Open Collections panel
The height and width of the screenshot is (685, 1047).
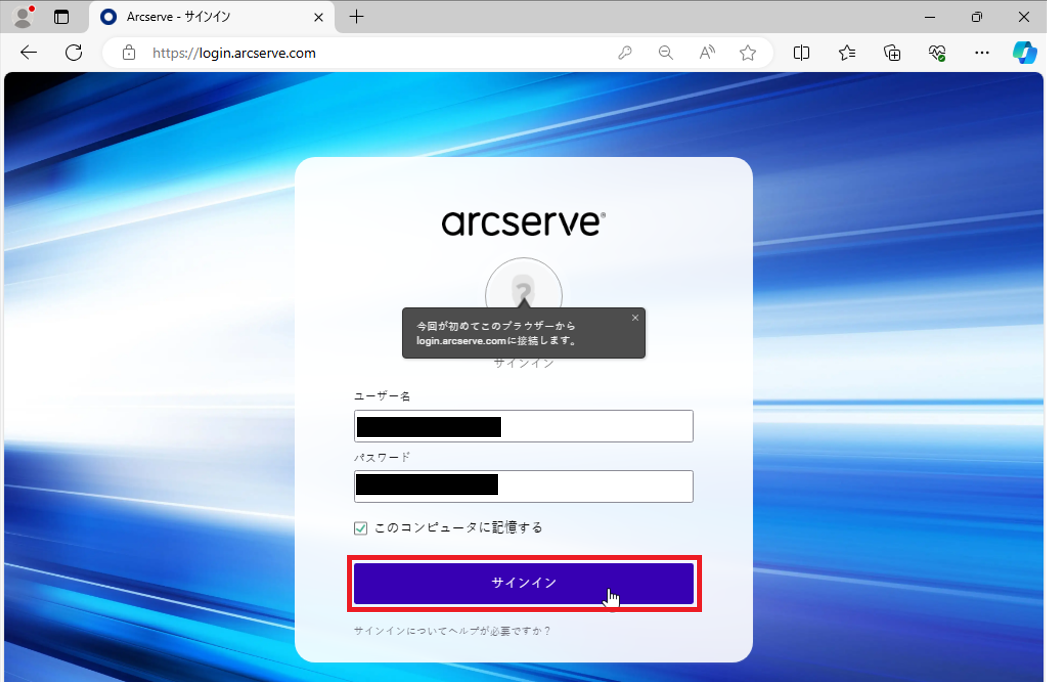tap(892, 53)
